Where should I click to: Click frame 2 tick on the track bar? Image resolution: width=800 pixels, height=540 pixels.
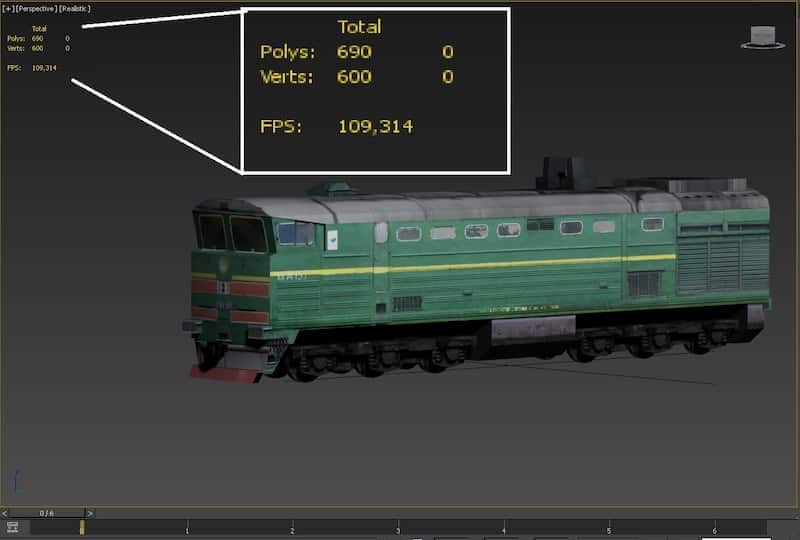292,527
